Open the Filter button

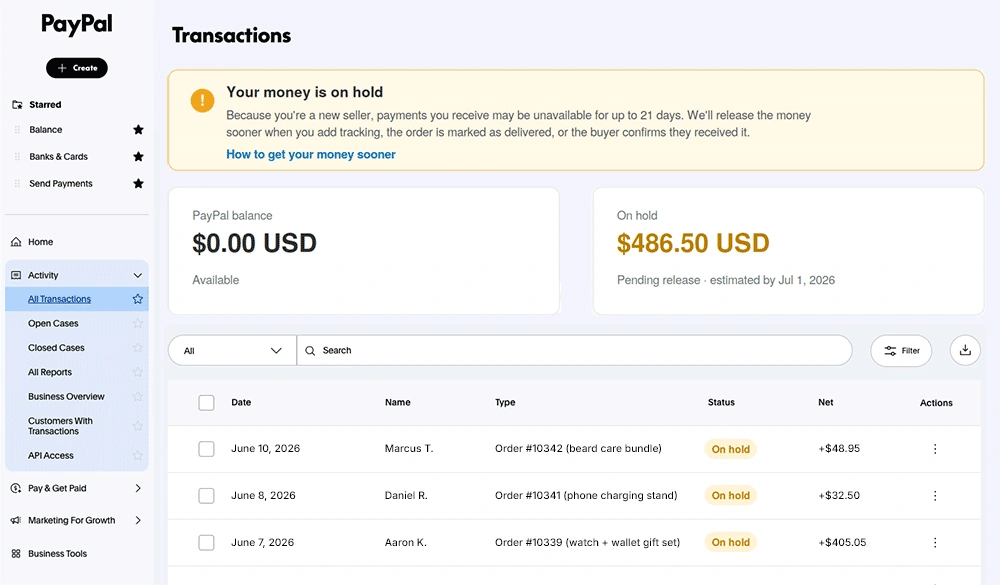pos(901,350)
